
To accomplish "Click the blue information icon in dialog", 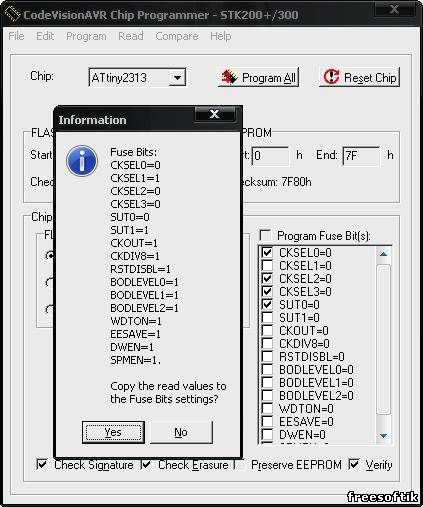I will 82,161.
